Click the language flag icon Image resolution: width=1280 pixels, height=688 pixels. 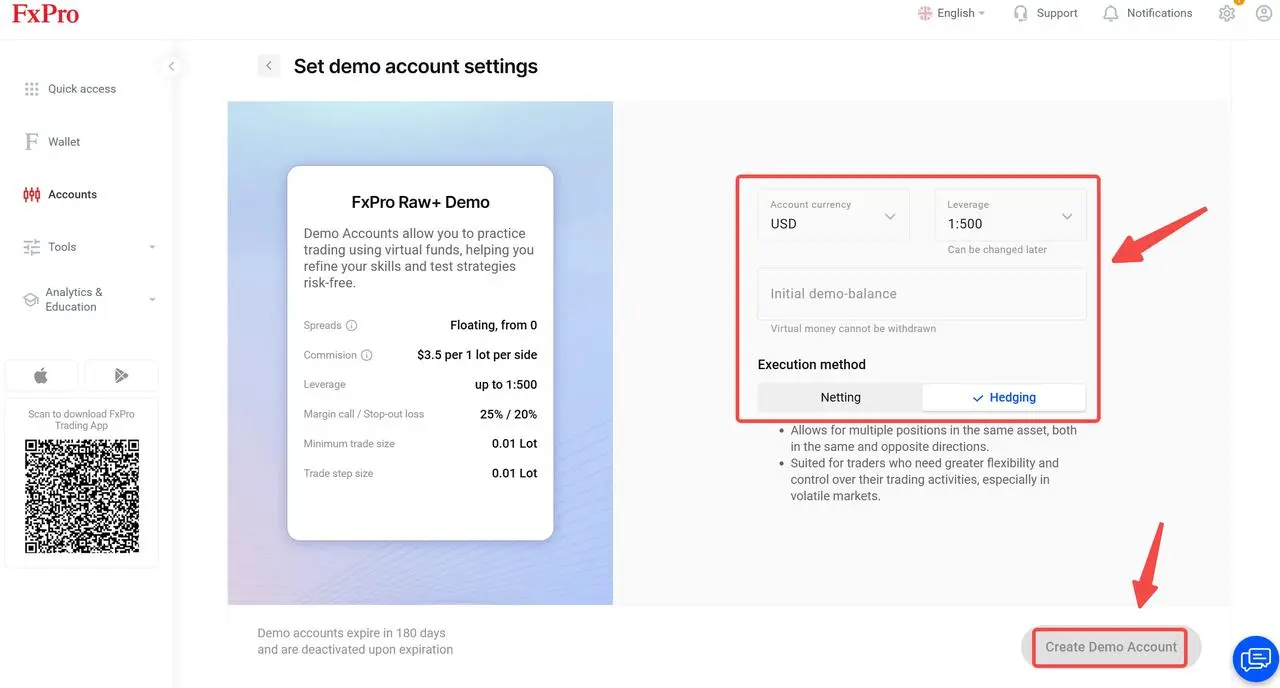(925, 13)
